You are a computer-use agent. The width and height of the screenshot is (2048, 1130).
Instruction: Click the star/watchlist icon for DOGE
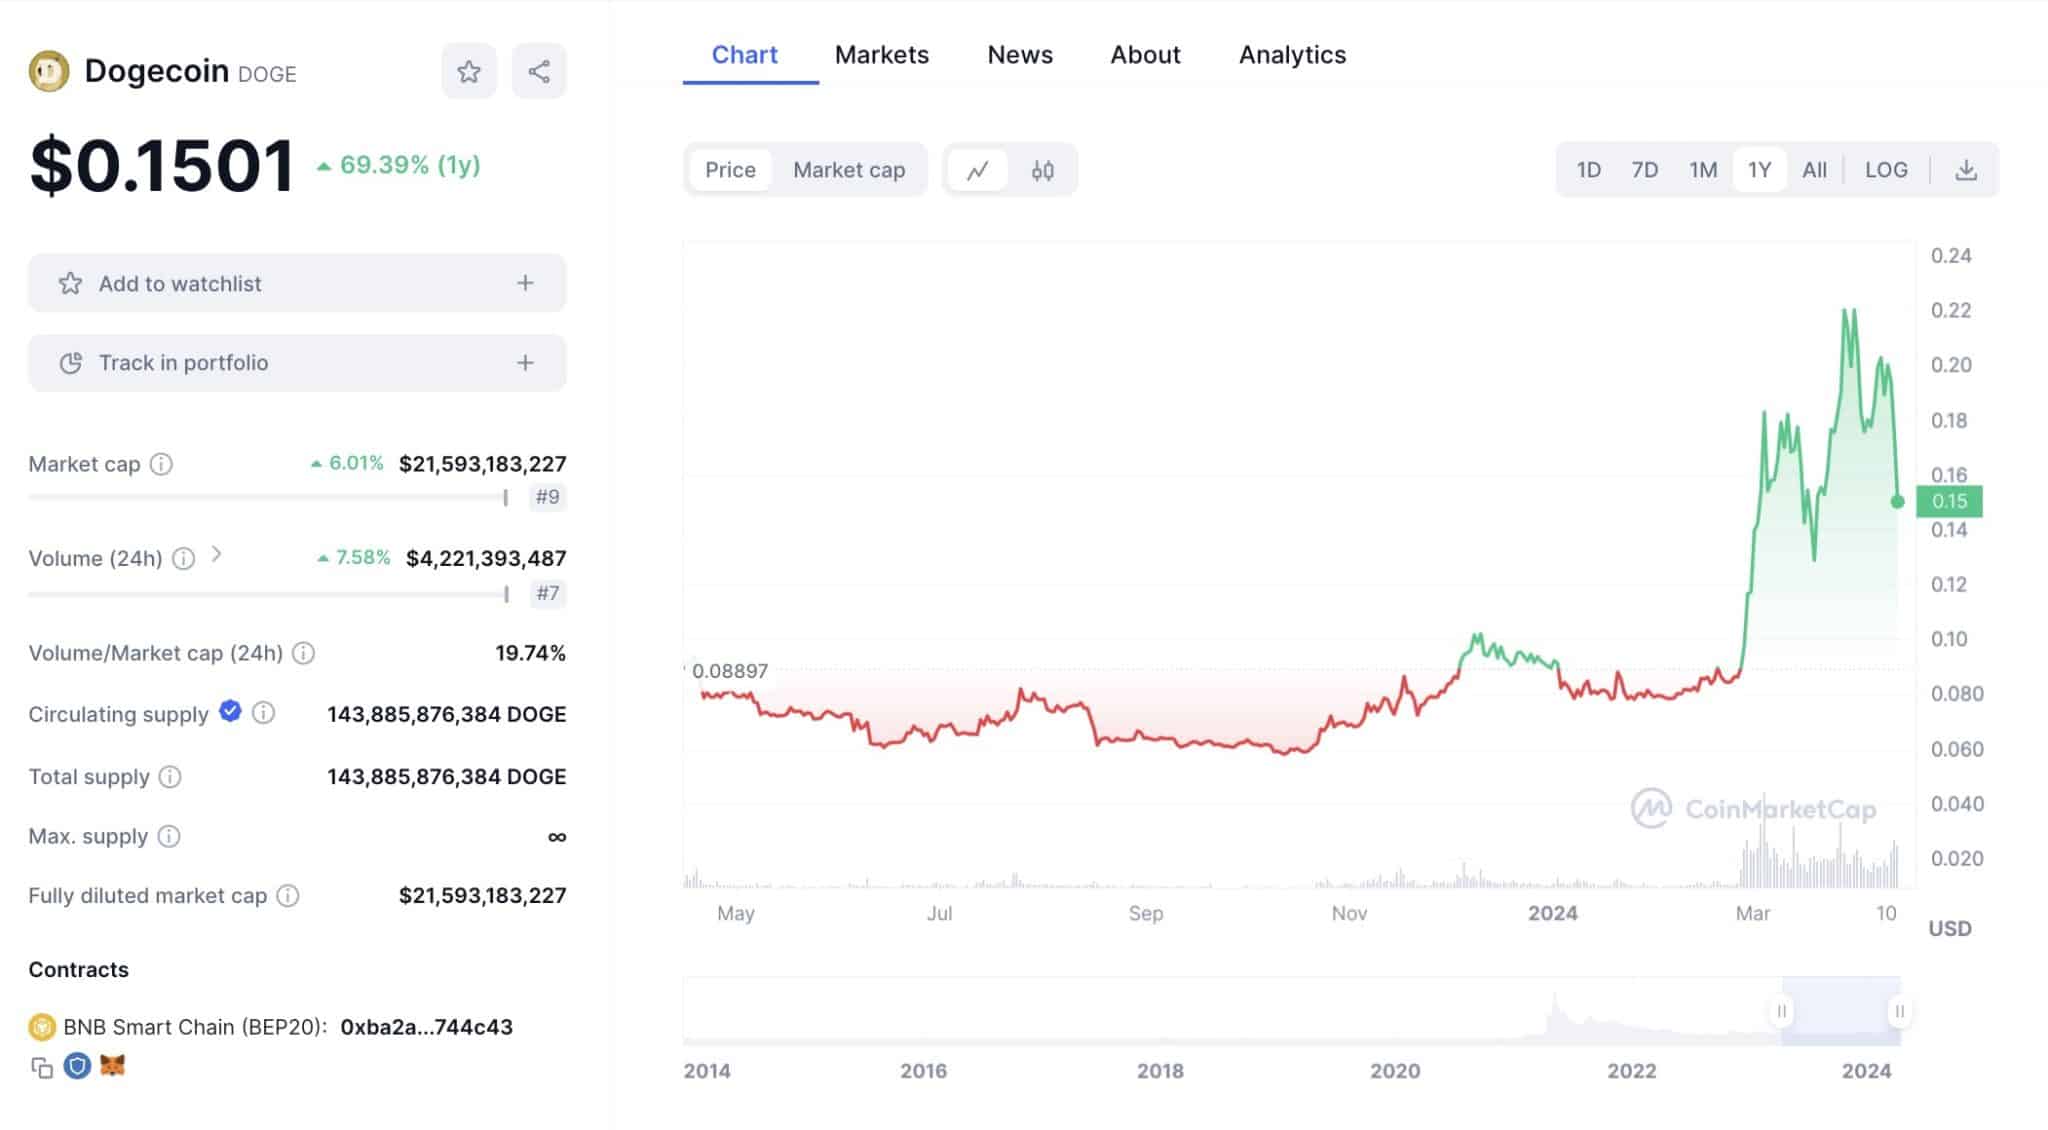pyautogui.click(x=469, y=71)
